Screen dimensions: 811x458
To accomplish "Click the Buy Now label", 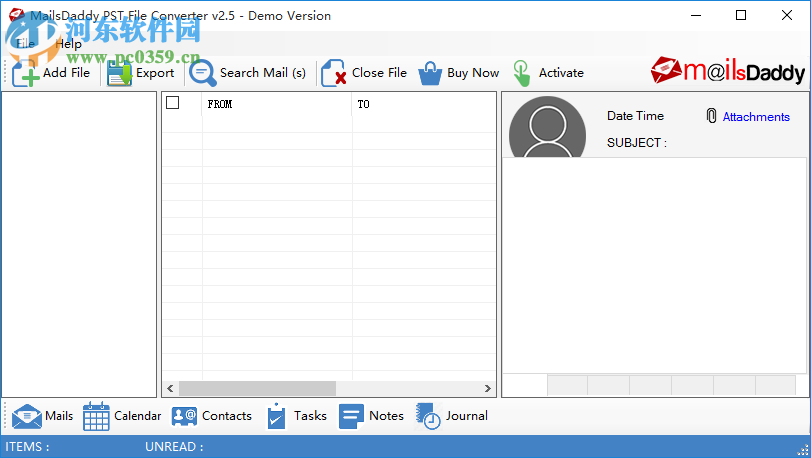I will point(473,73).
